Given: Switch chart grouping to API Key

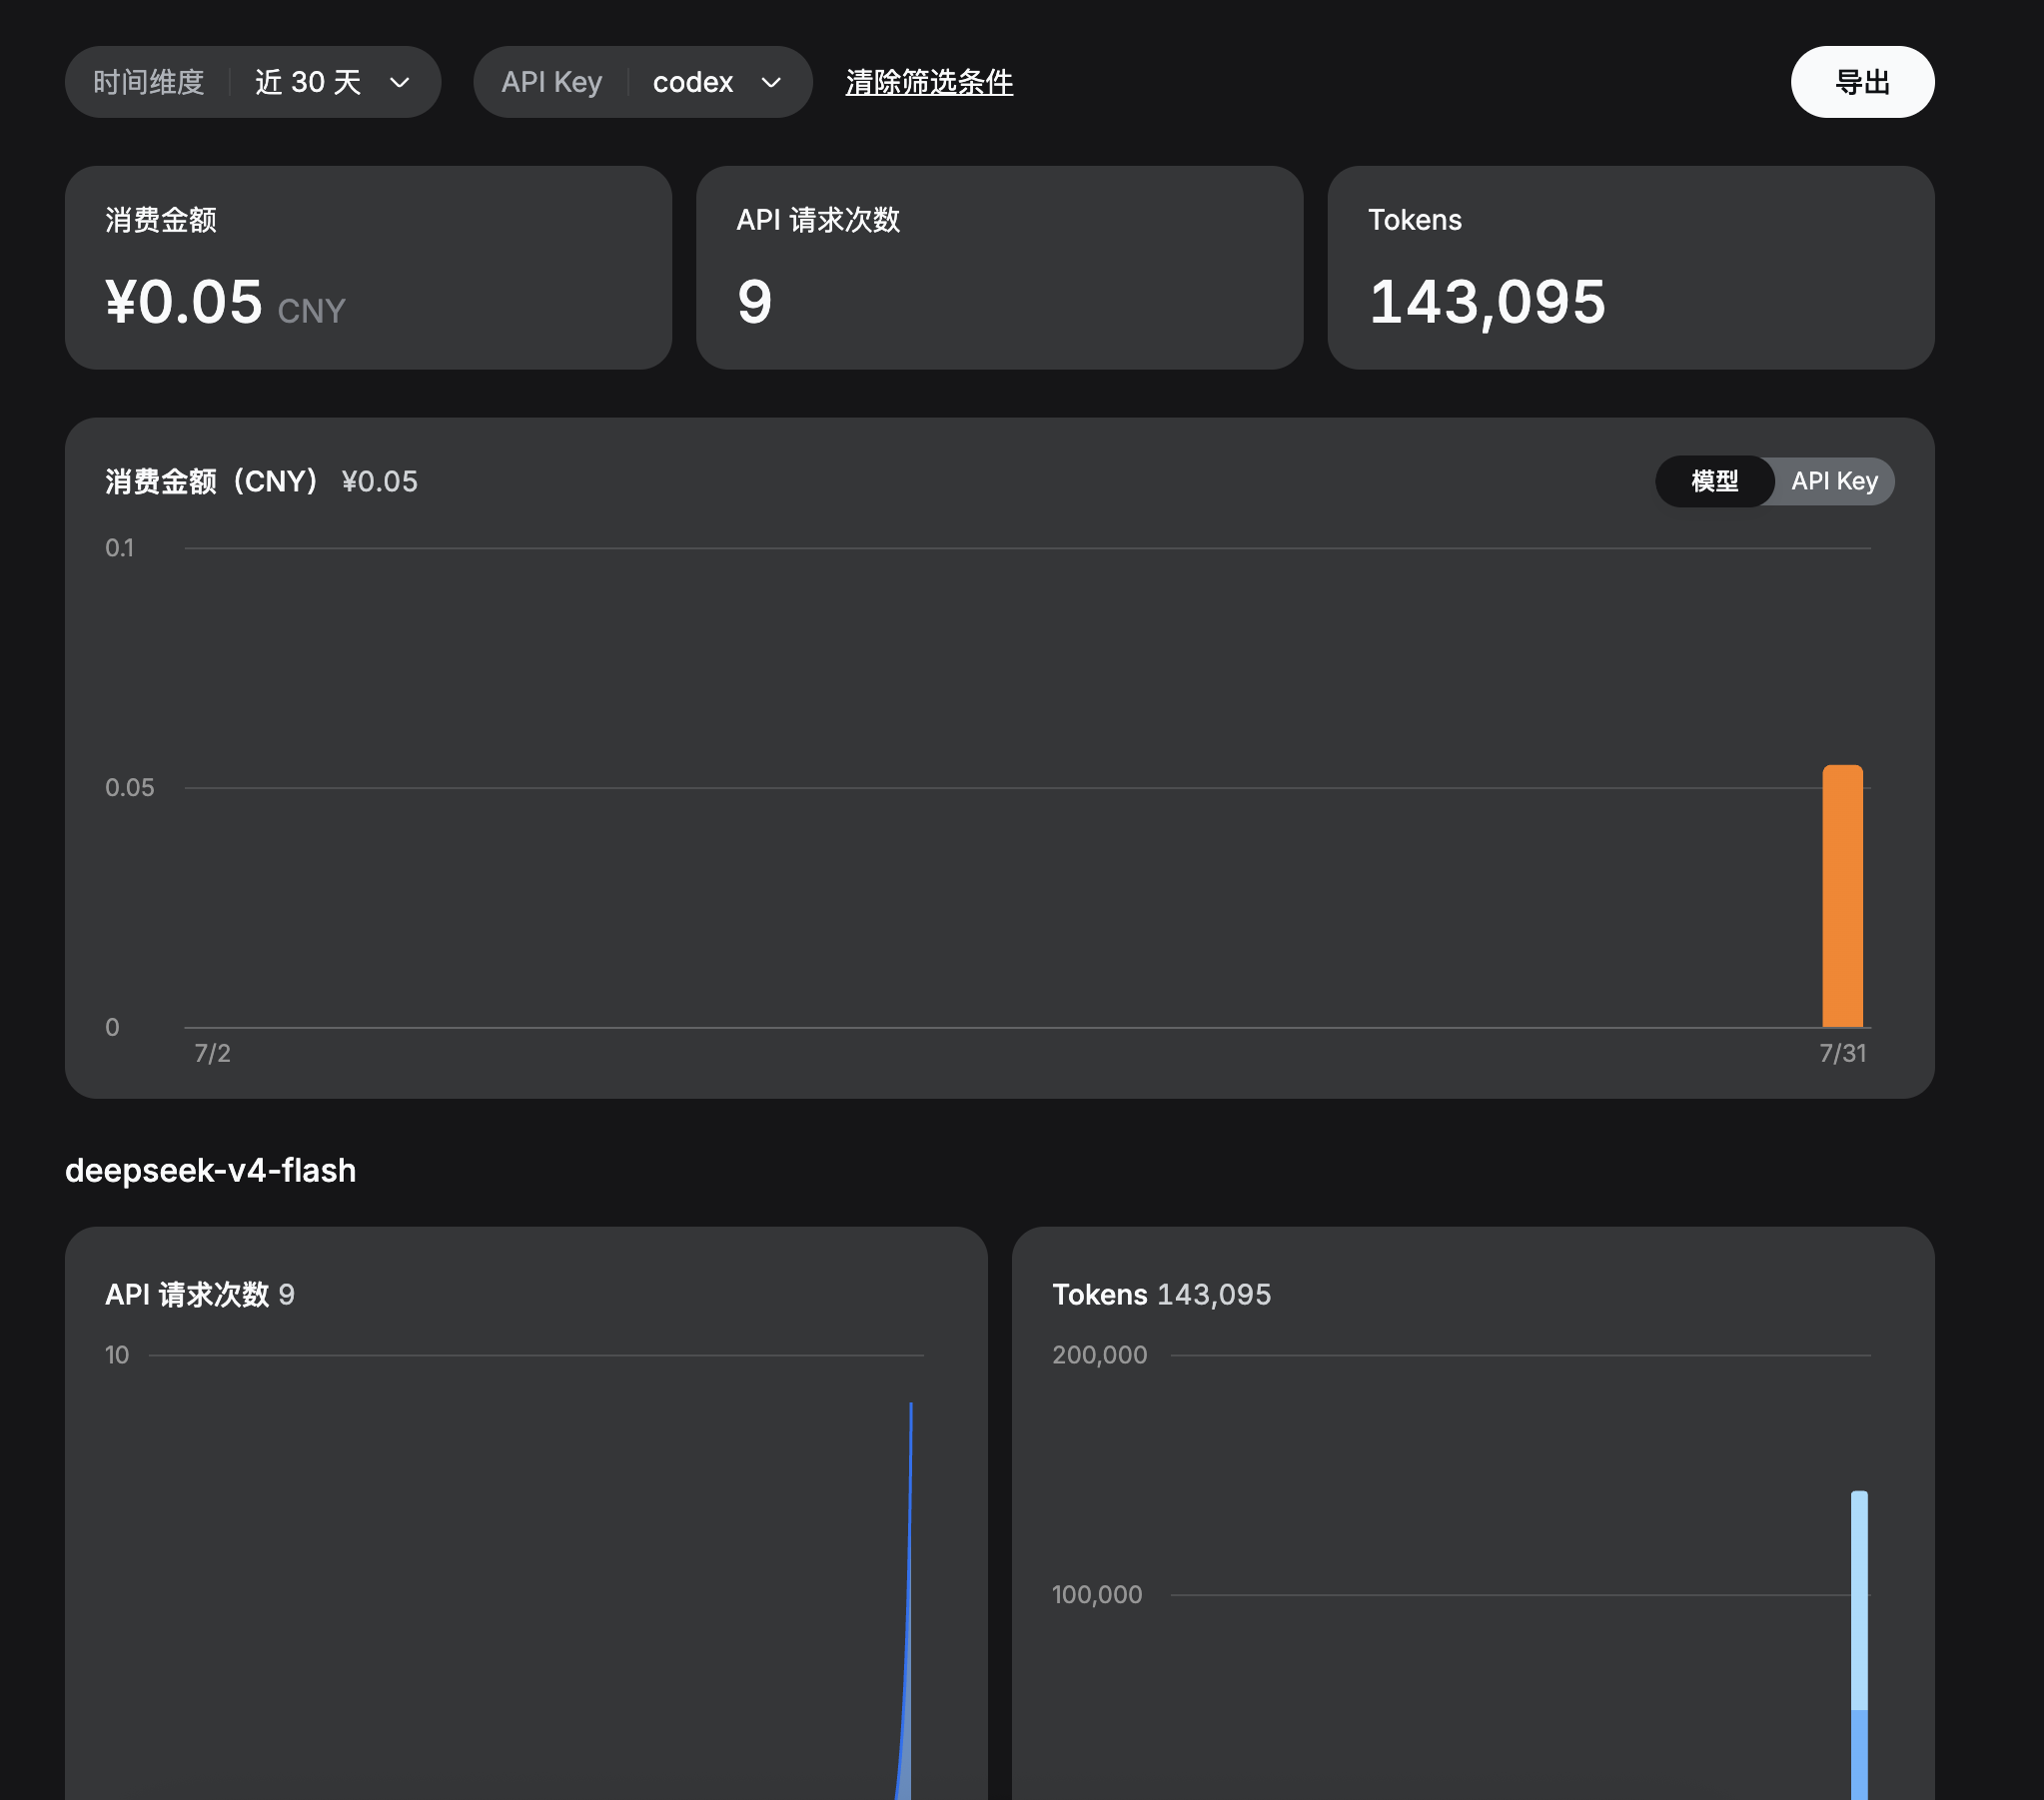Looking at the screenshot, I should (x=1834, y=481).
